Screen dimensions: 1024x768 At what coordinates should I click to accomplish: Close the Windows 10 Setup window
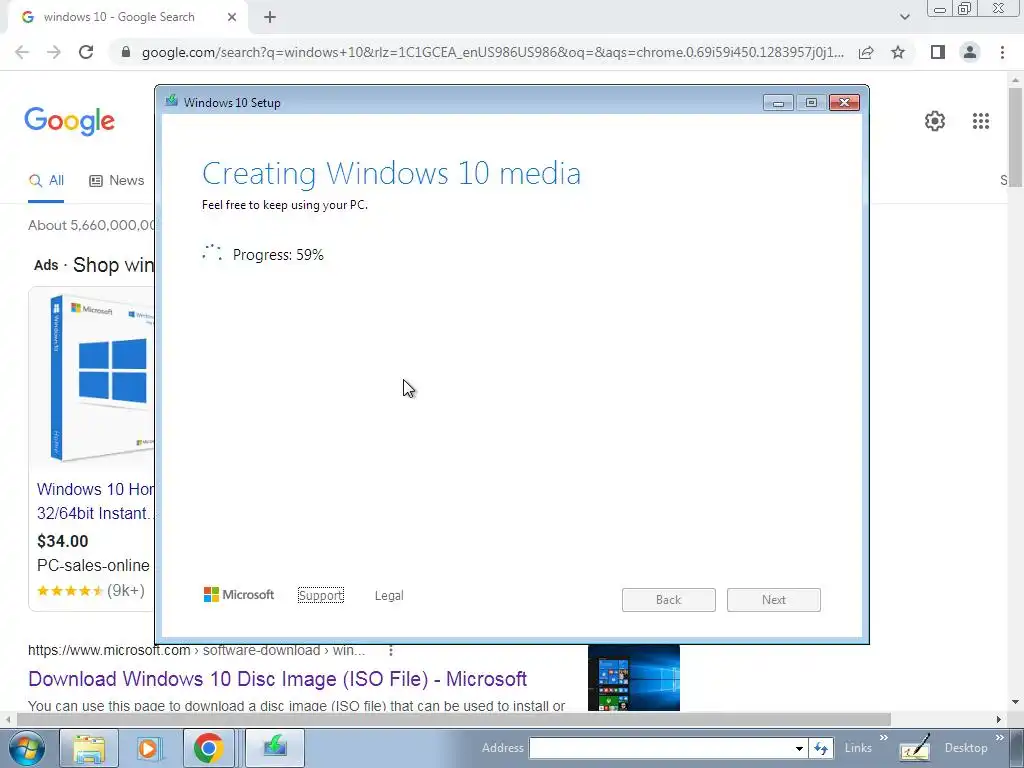[844, 103]
